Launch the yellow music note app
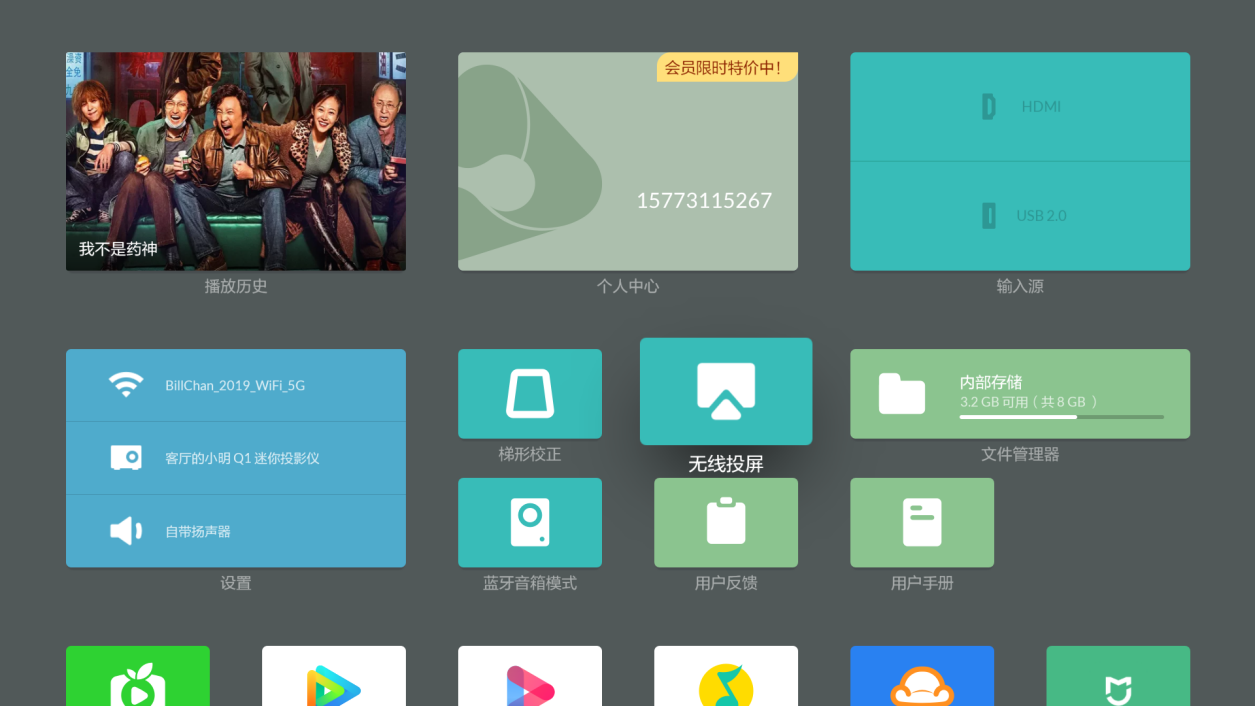This screenshot has height=706, width=1255. [726, 676]
